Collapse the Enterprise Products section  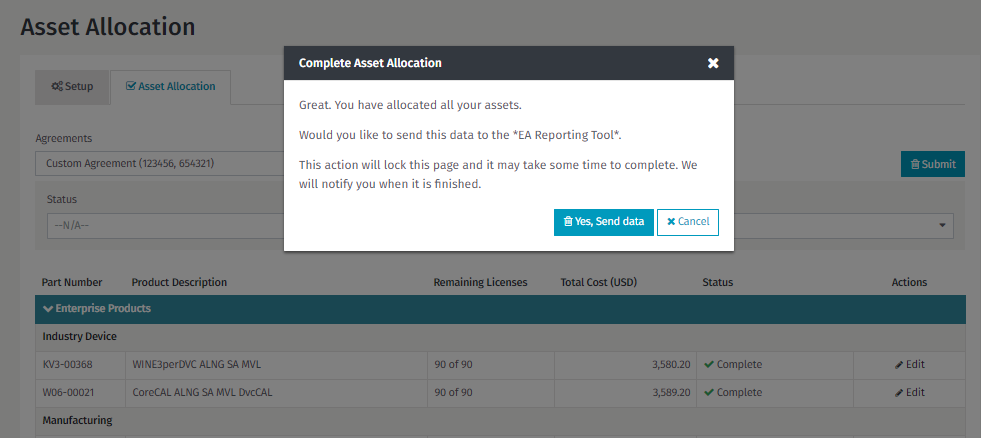pyautogui.click(x=48, y=308)
